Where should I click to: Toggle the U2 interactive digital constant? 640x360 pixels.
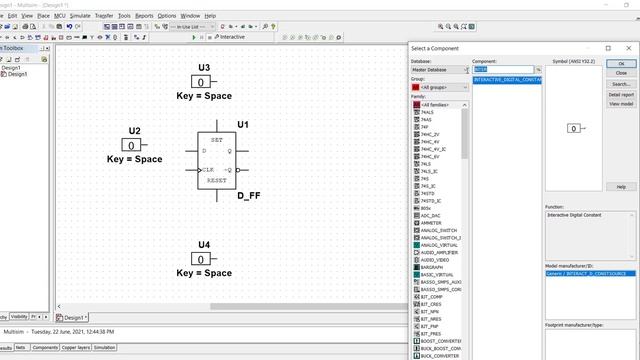[x=131, y=145]
